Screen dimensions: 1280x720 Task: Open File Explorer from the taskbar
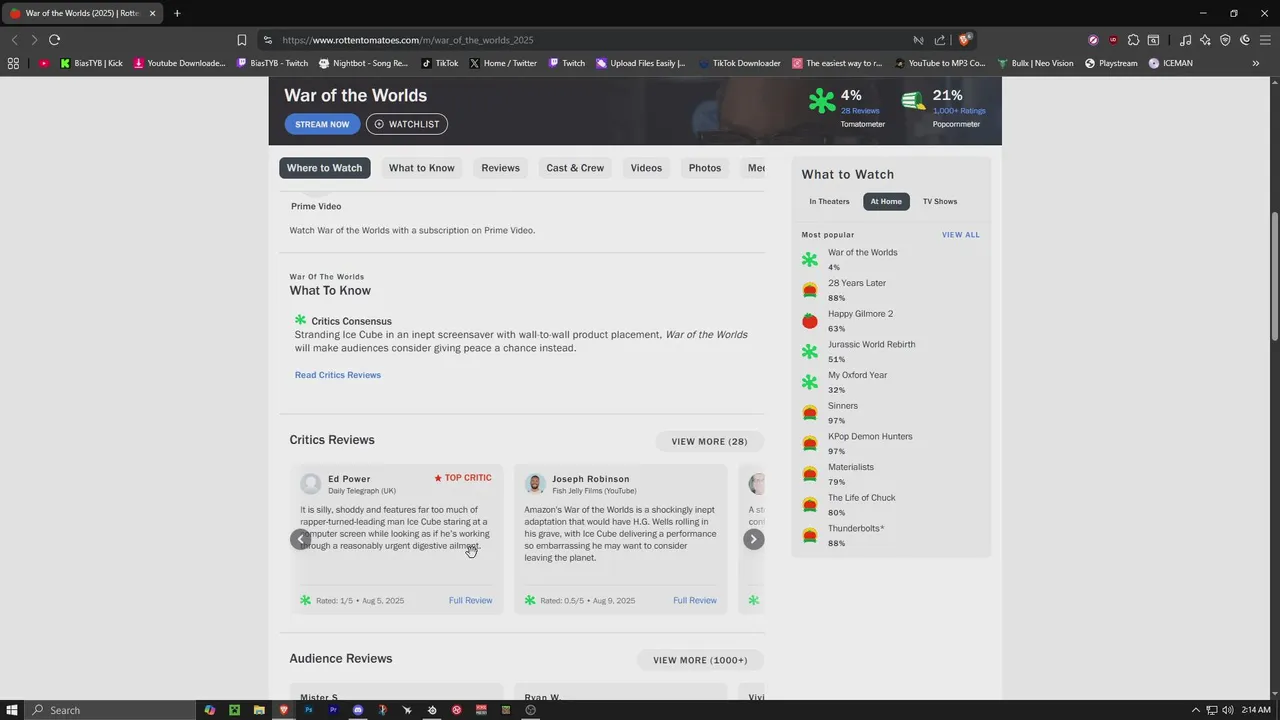(259, 710)
